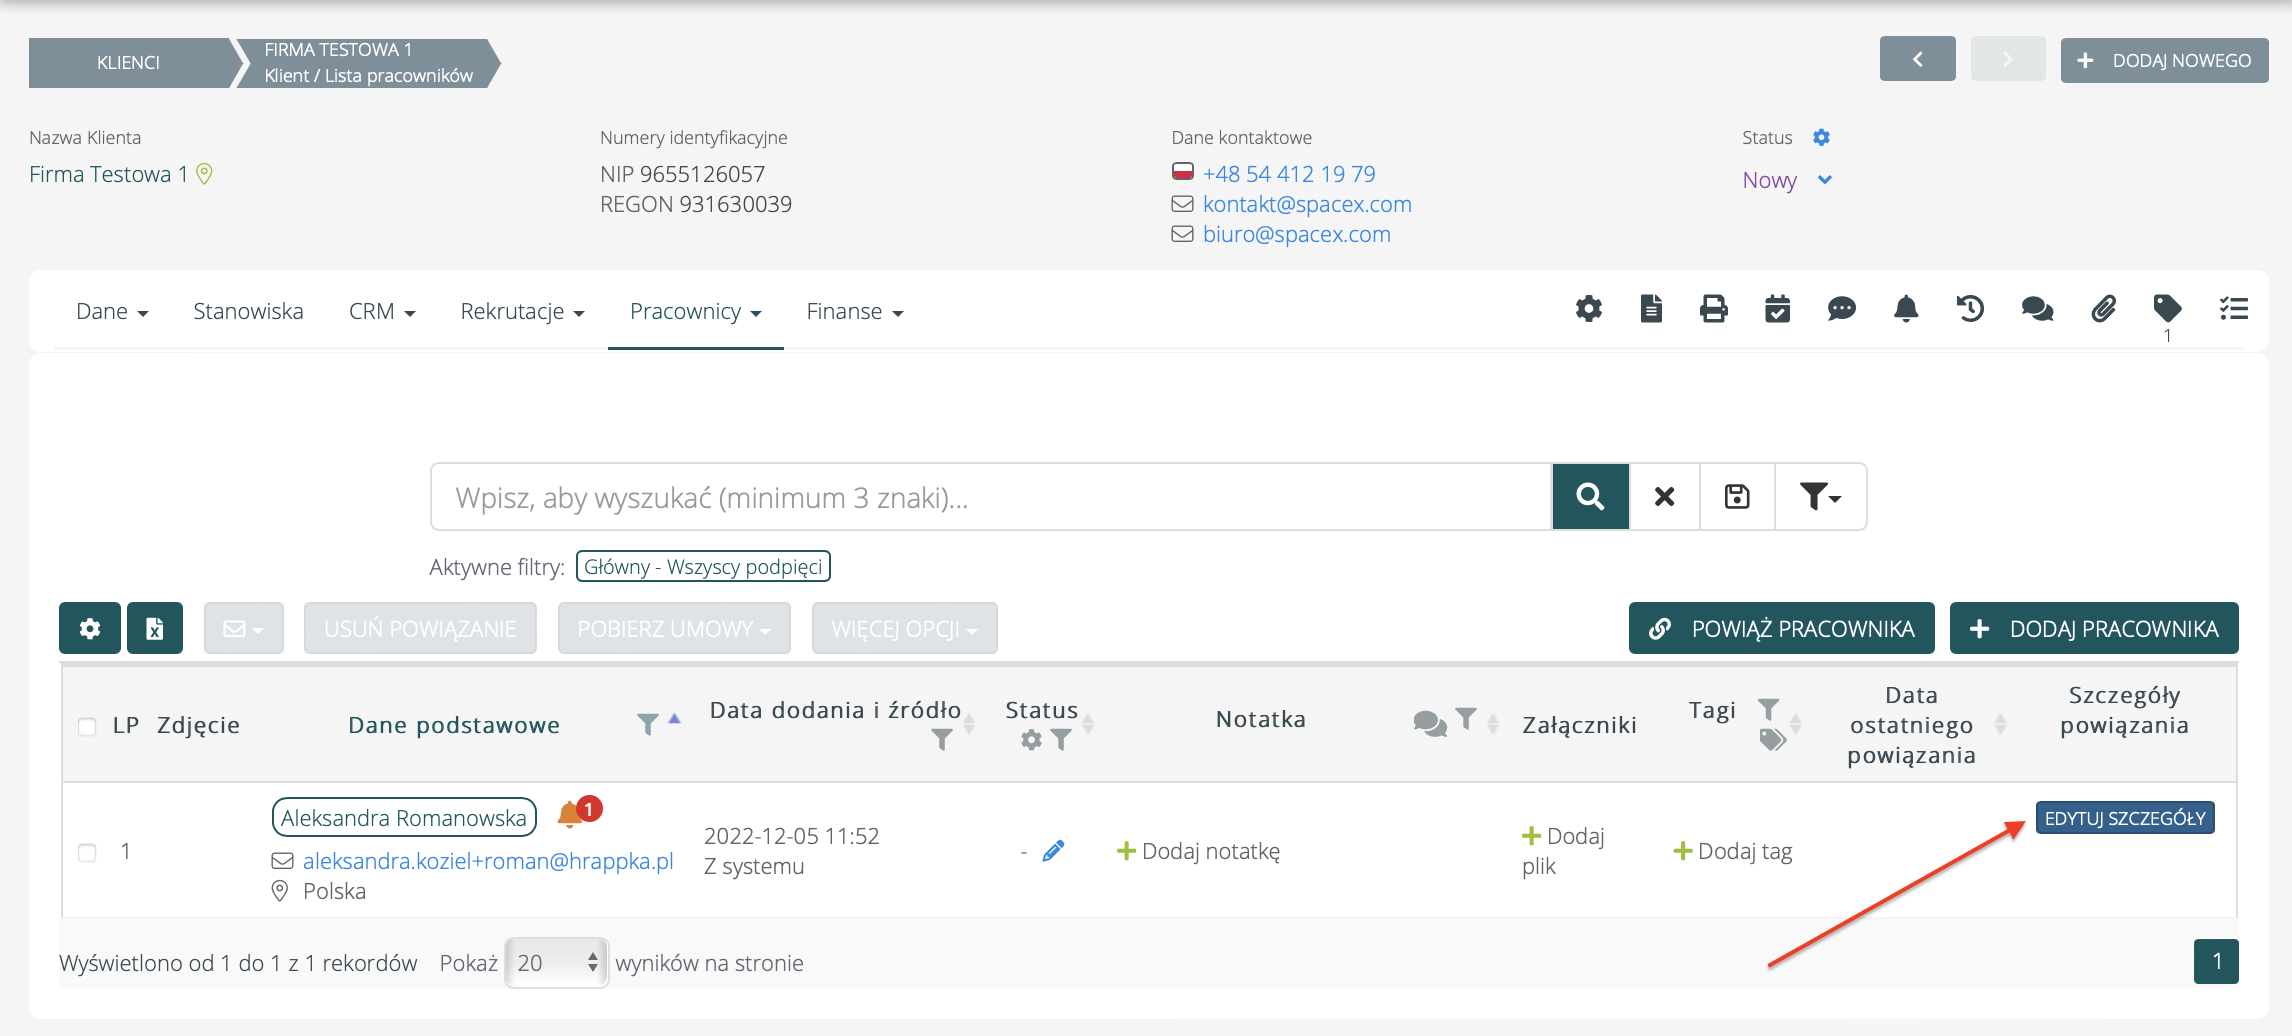Open the kontakt@spacex.com email link
Viewport: 2292px width, 1036px height.
(x=1307, y=204)
